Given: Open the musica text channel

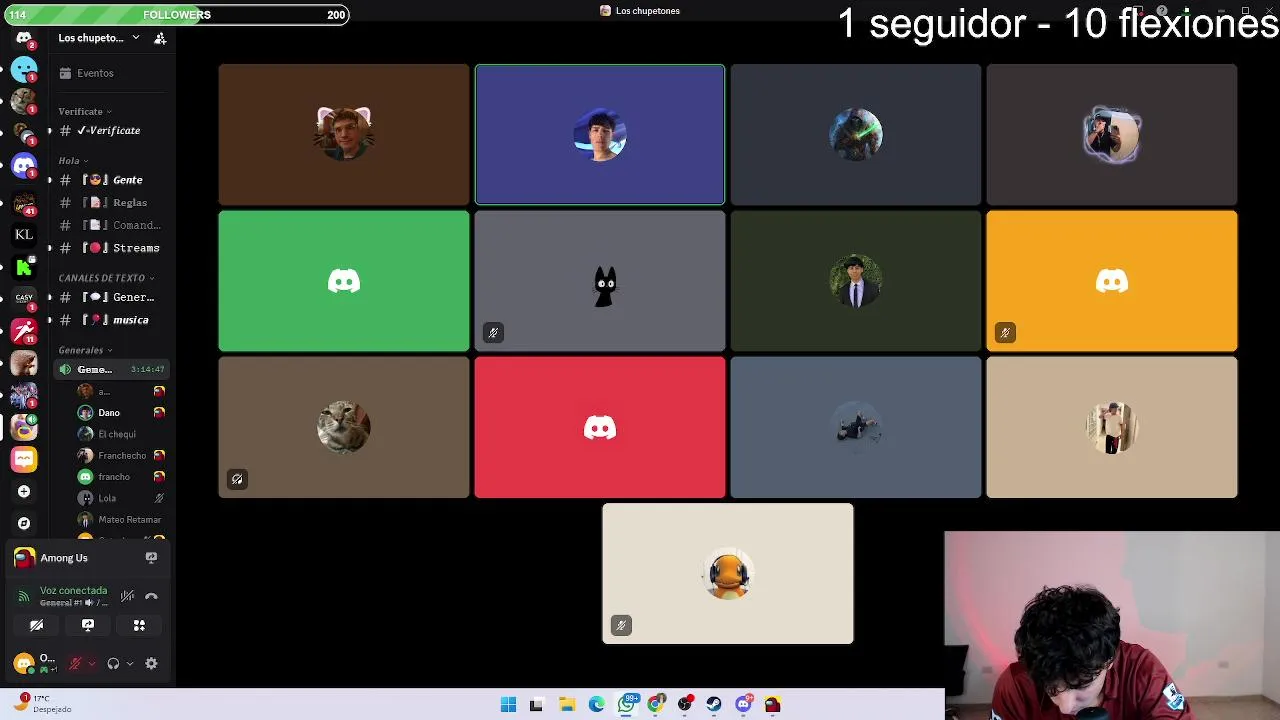Looking at the screenshot, I should (x=110, y=320).
